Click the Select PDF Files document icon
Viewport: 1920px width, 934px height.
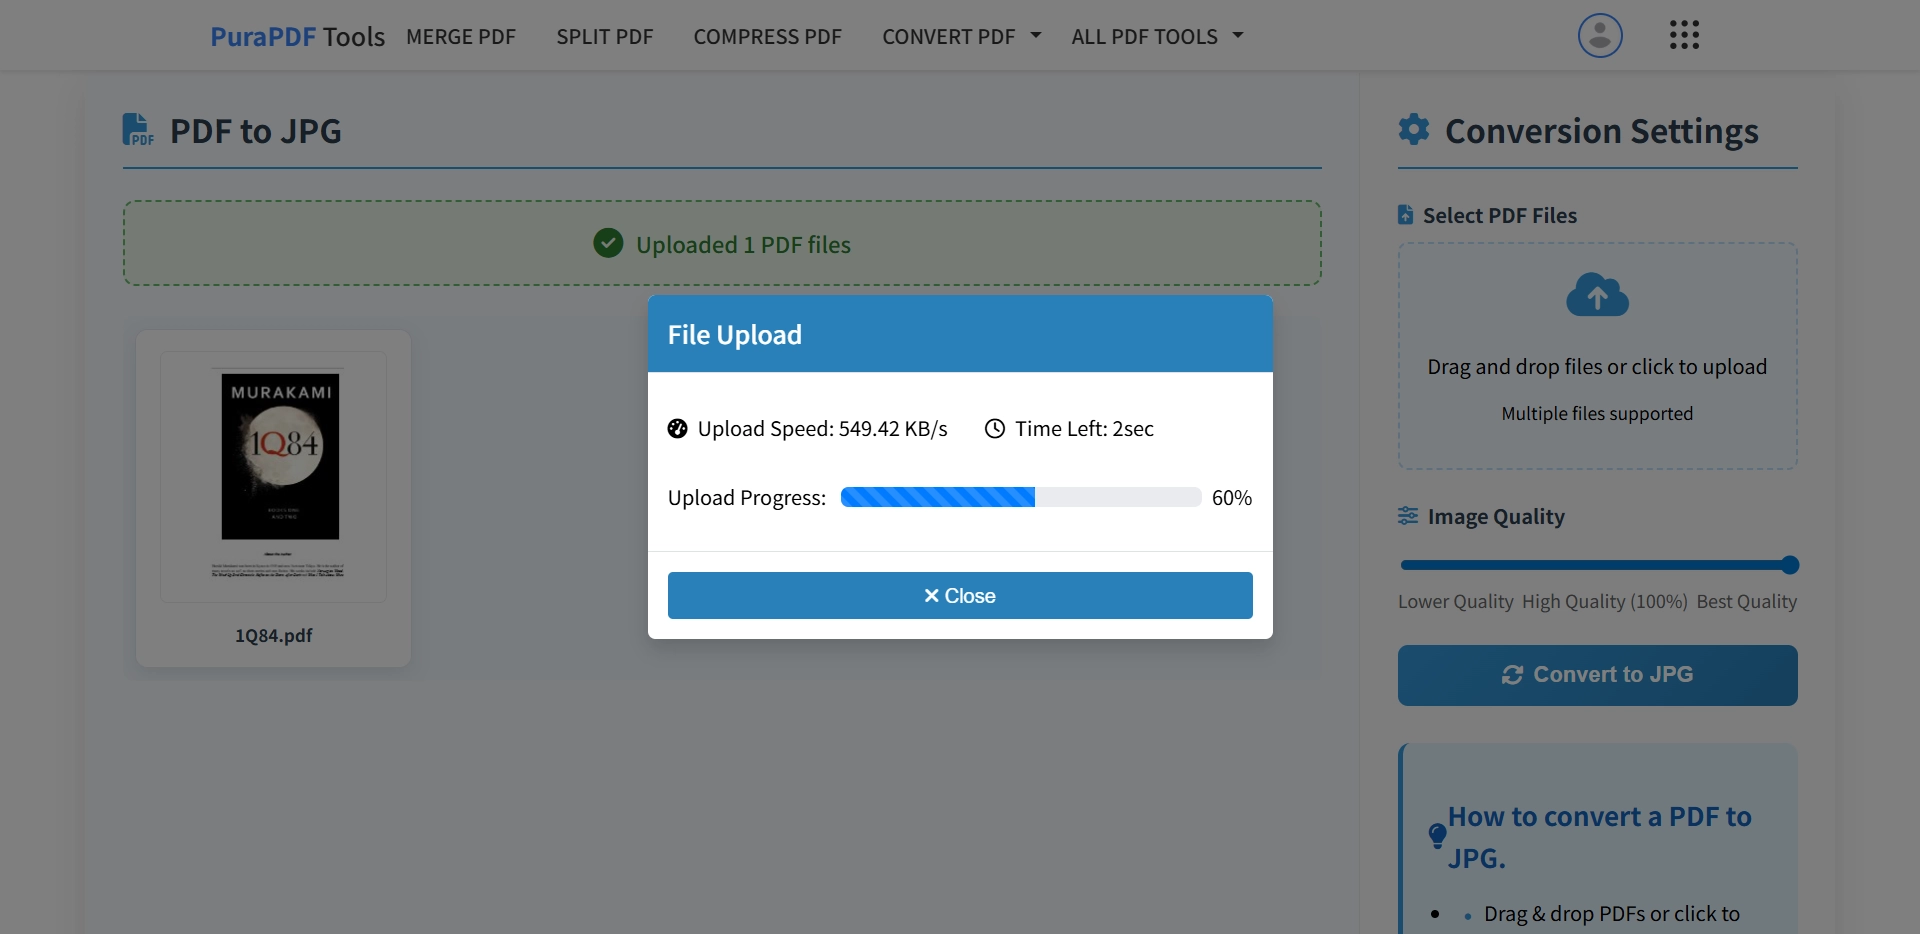click(1405, 214)
